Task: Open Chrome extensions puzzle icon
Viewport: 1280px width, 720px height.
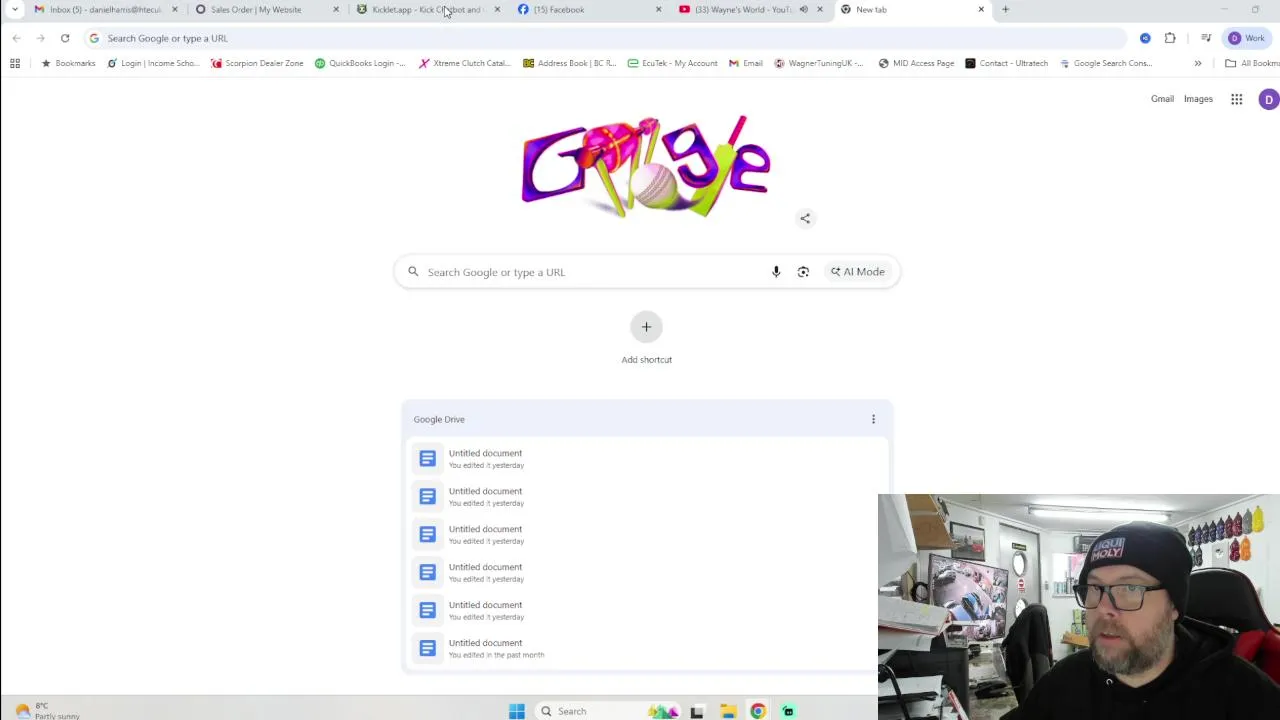Action: pos(1170,38)
